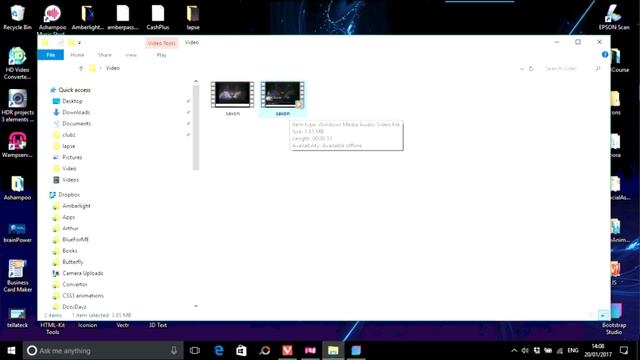Open the amberpass file on desktop
The height and width of the screenshot is (360, 640).
[x=123, y=17]
